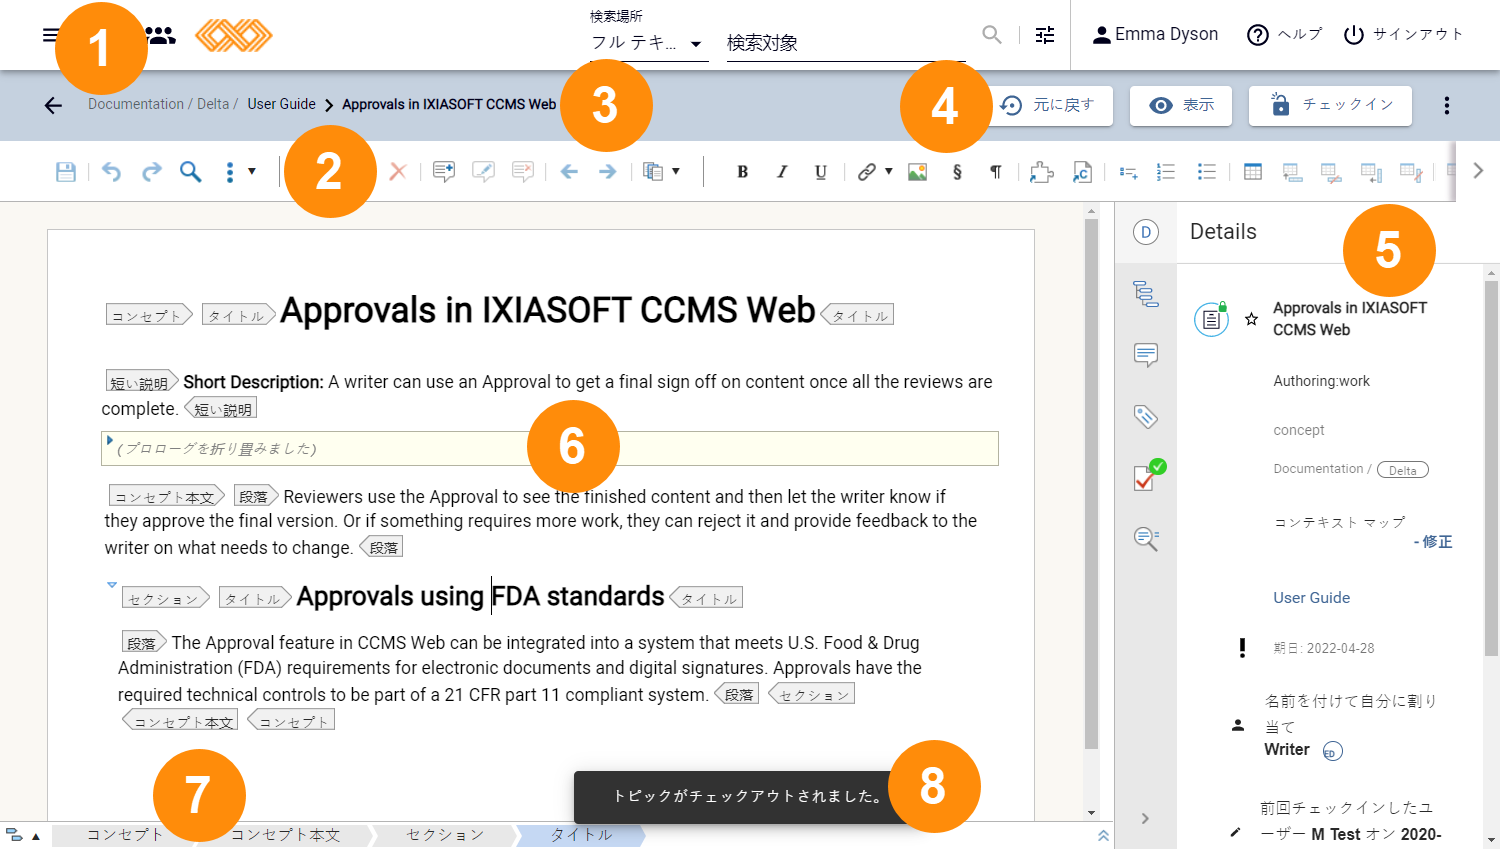Open the comments side tab
The width and height of the screenshot is (1500, 850).
[x=1146, y=355]
